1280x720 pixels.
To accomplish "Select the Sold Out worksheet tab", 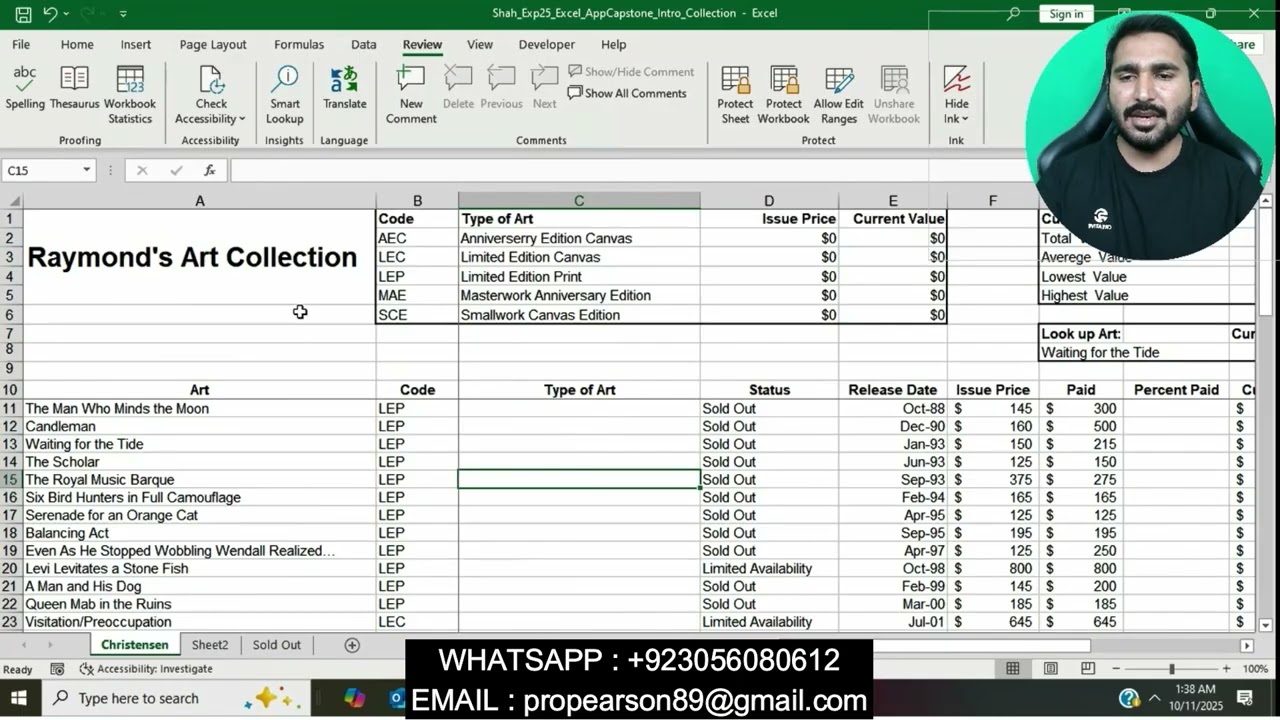I will [x=277, y=645].
